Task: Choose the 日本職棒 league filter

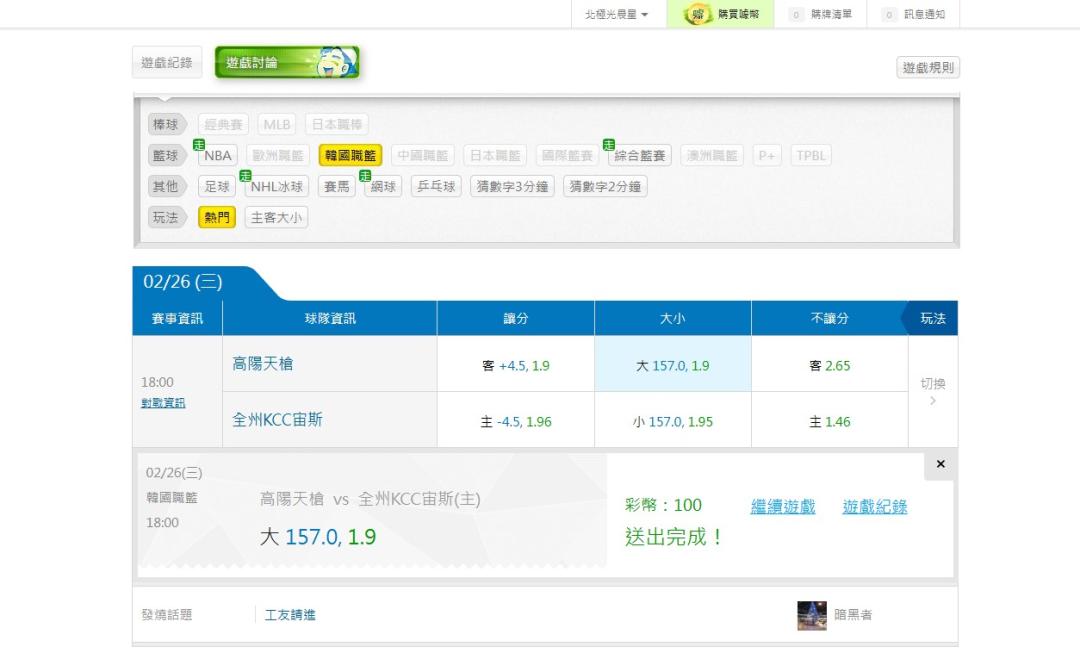Action: click(x=337, y=125)
